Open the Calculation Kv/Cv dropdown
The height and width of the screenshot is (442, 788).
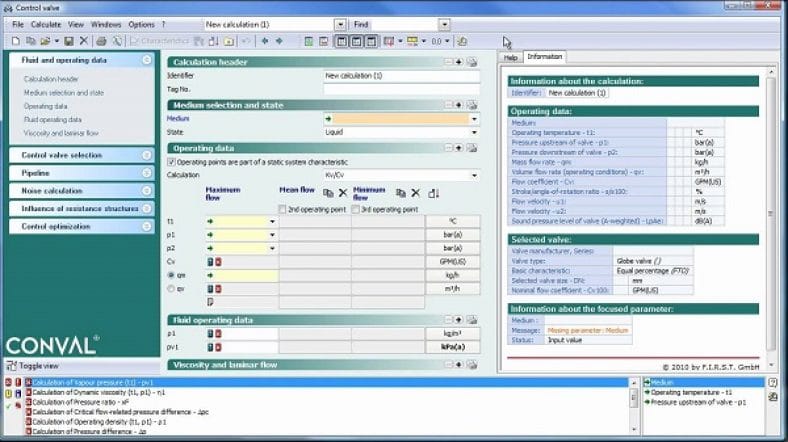tap(473, 175)
